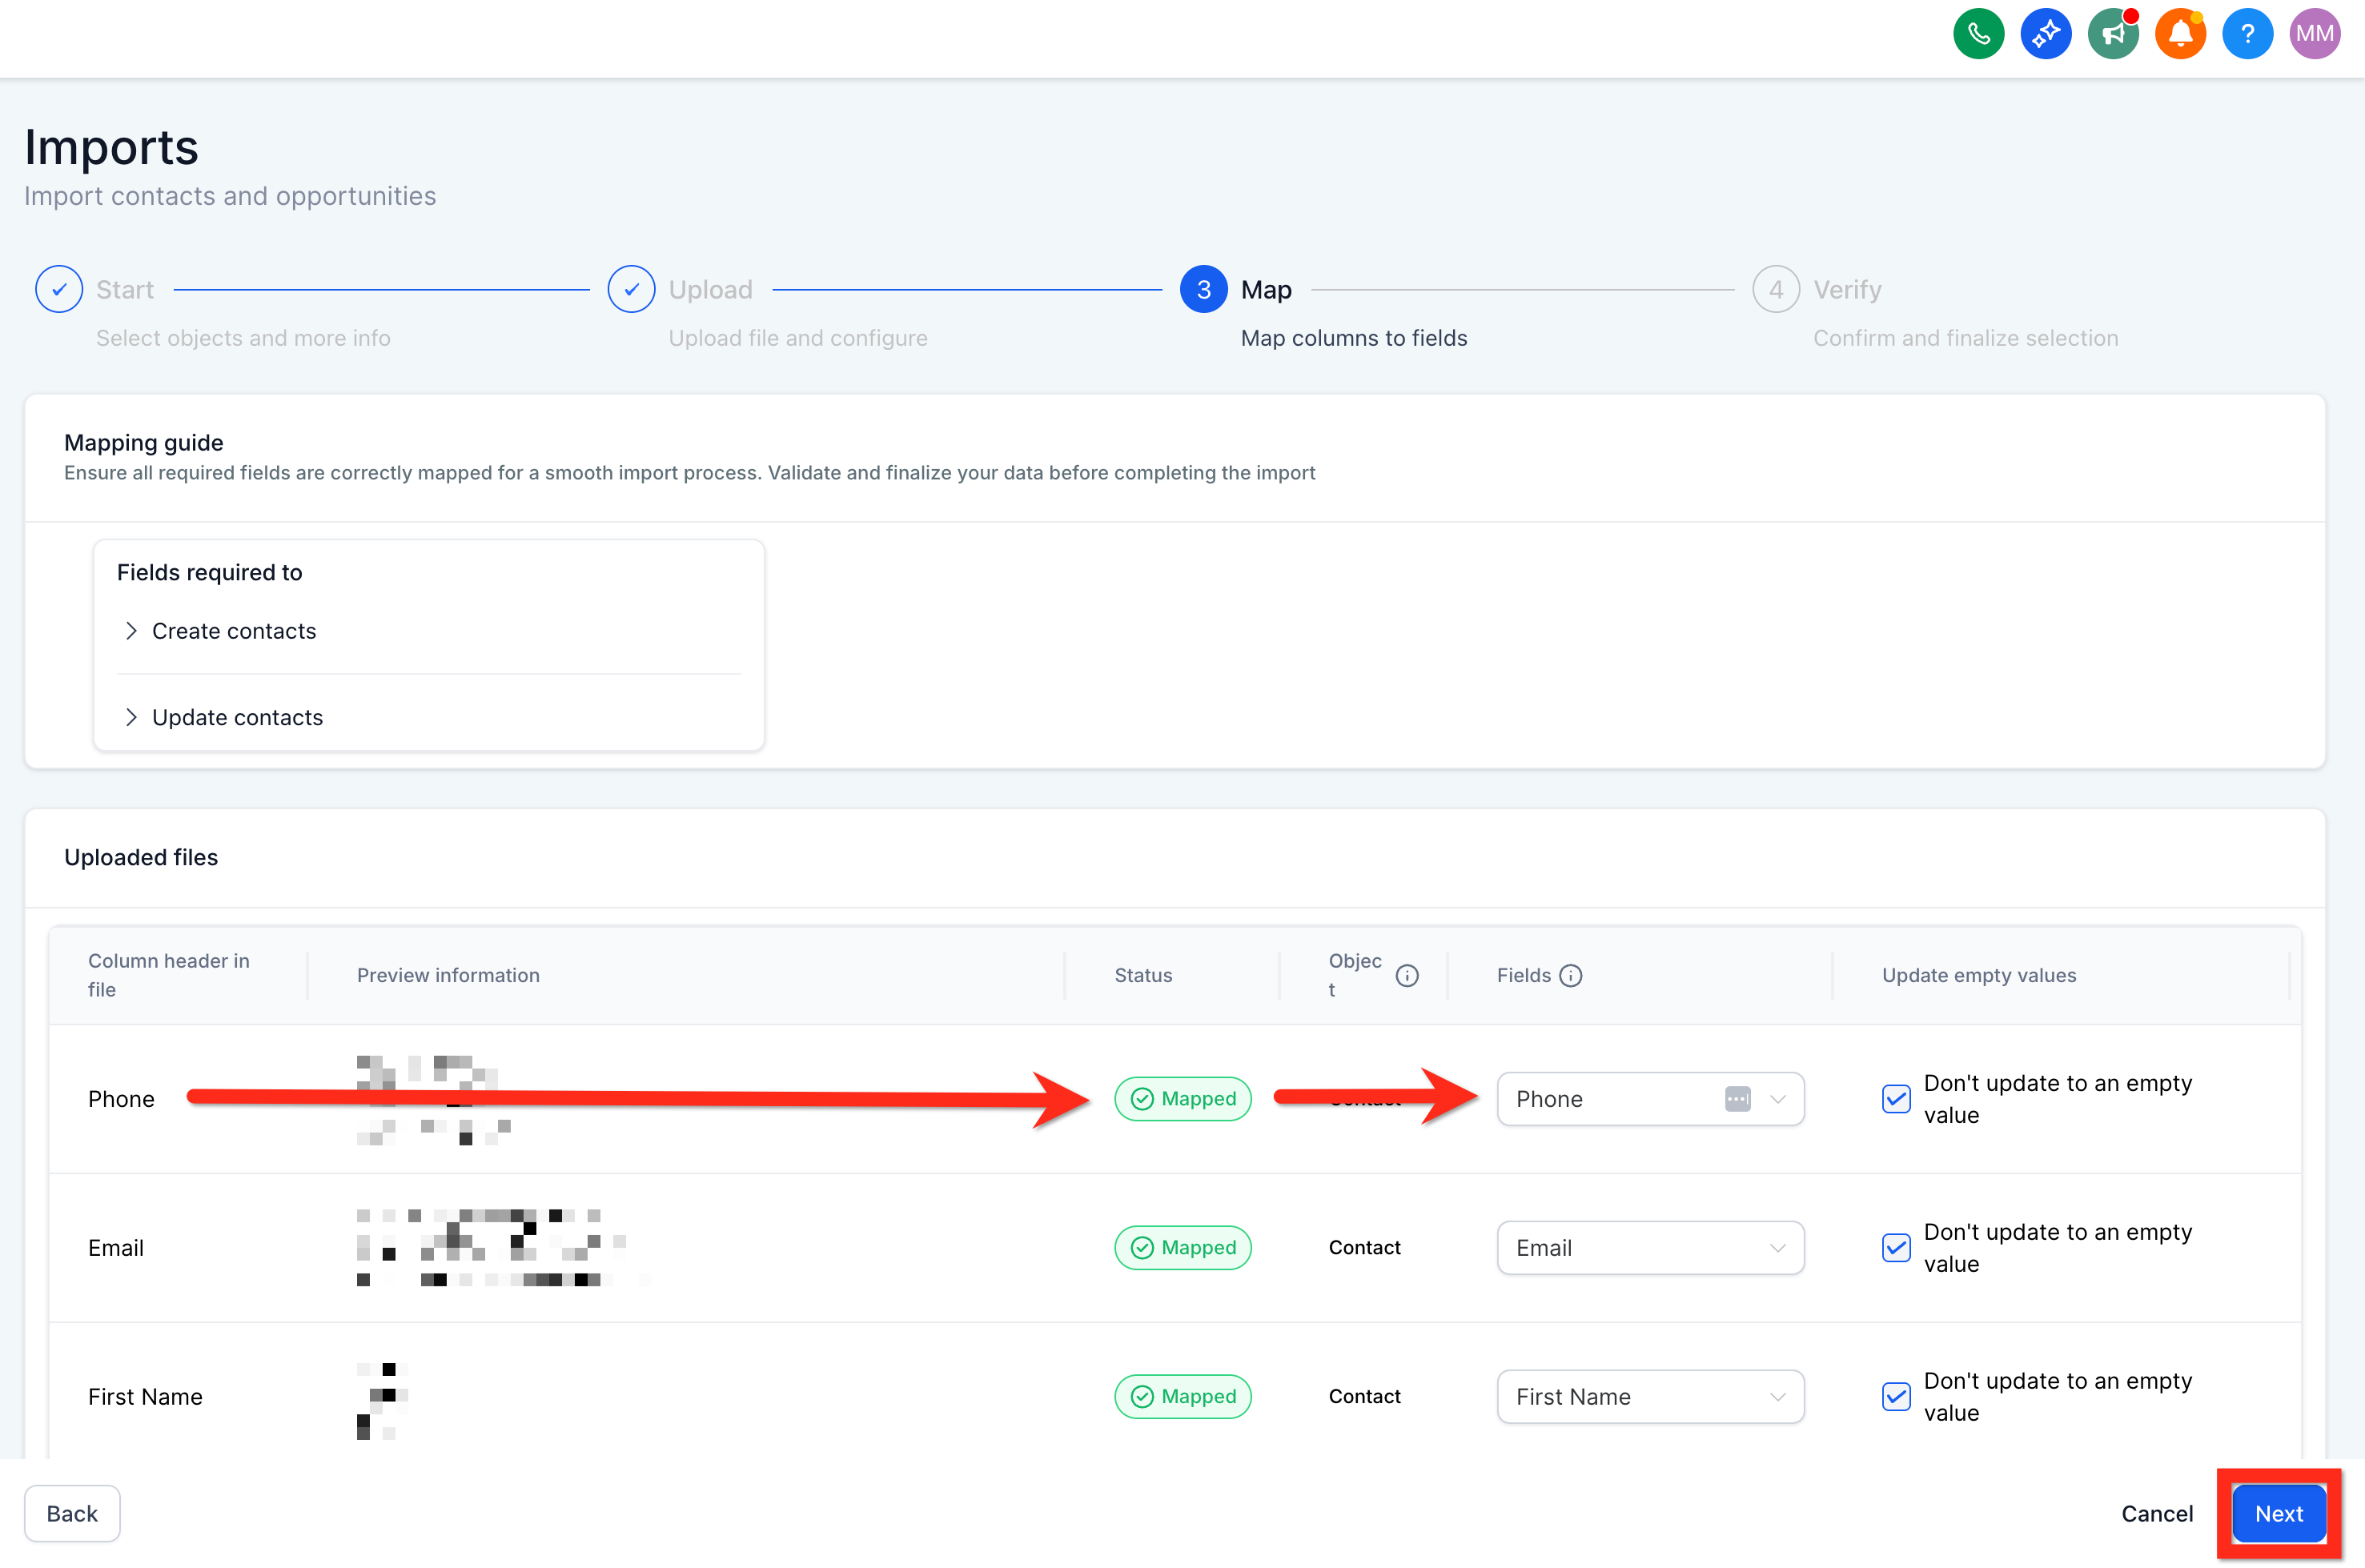Go back to the Upload step

[x=631, y=289]
